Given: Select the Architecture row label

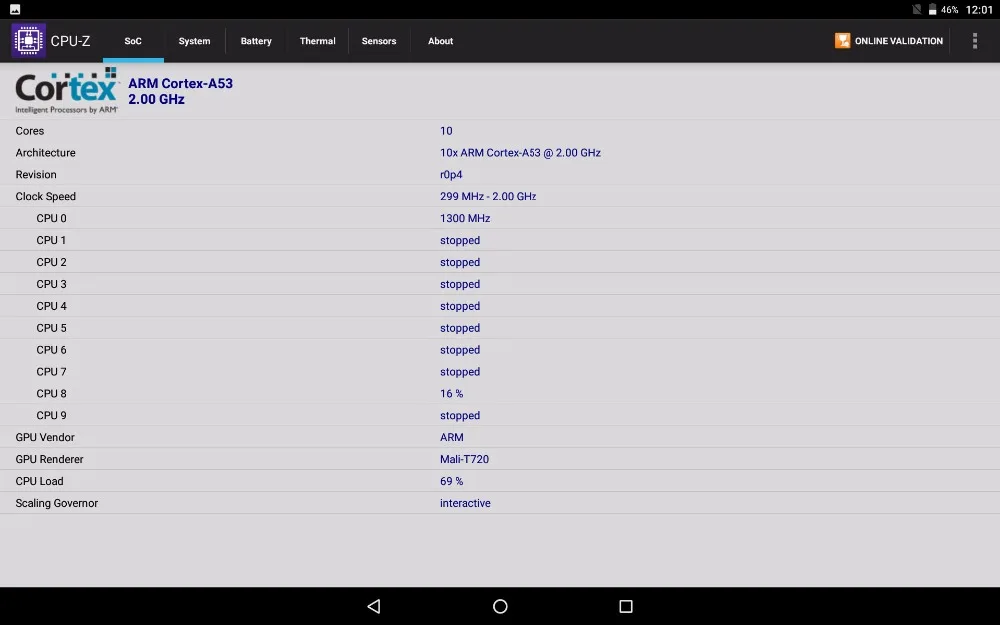Looking at the screenshot, I should click(x=45, y=152).
